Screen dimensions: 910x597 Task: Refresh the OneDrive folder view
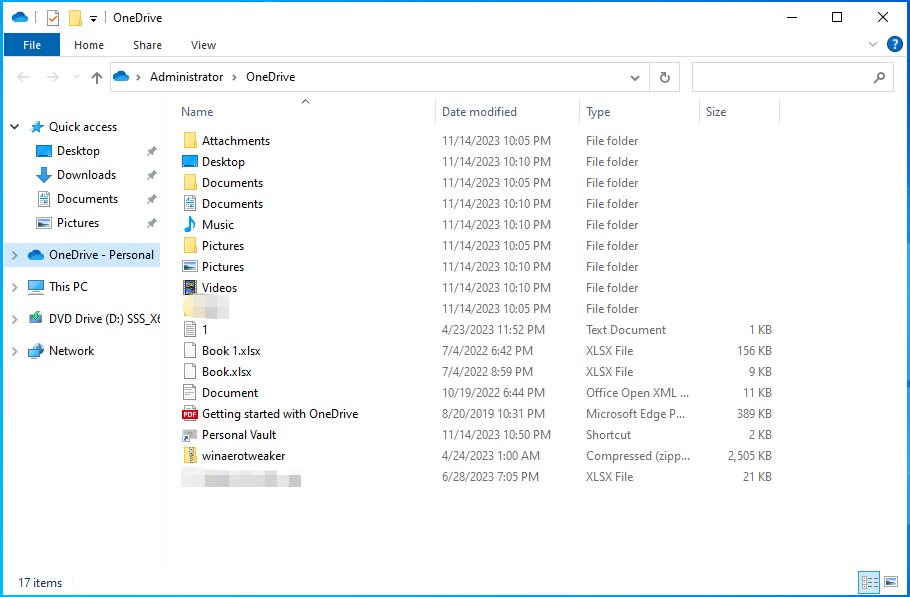665,78
